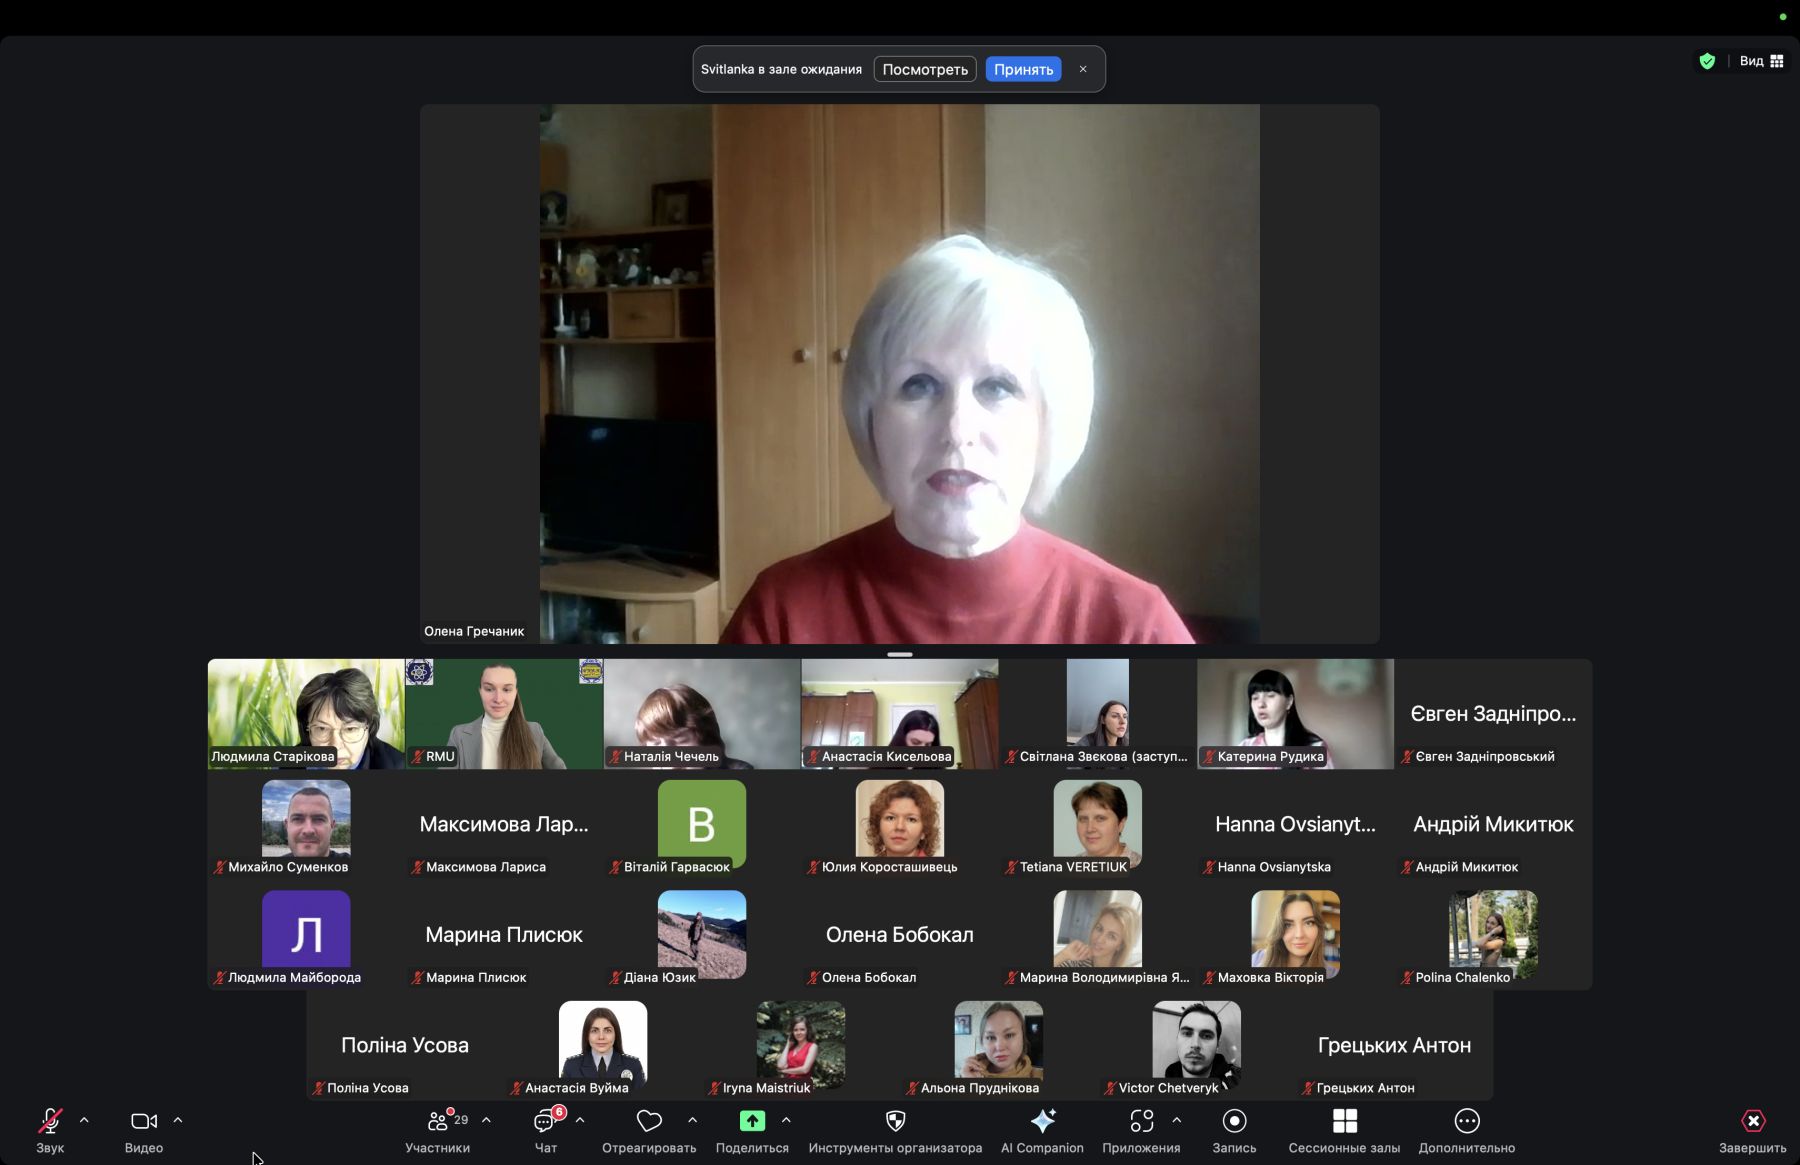Open the View layout menu
The image size is (1800, 1165).
(x=1762, y=61)
